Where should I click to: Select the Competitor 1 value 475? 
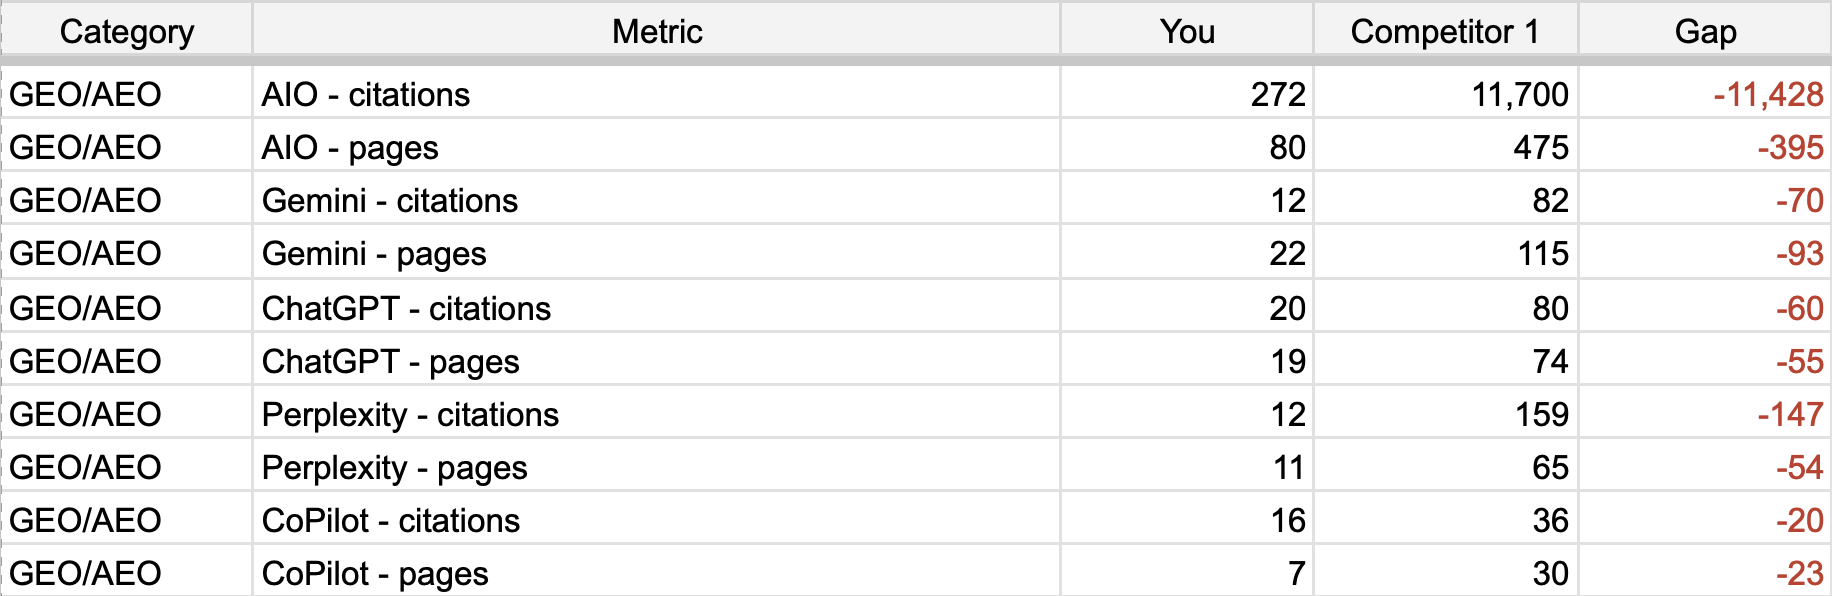coord(1540,148)
